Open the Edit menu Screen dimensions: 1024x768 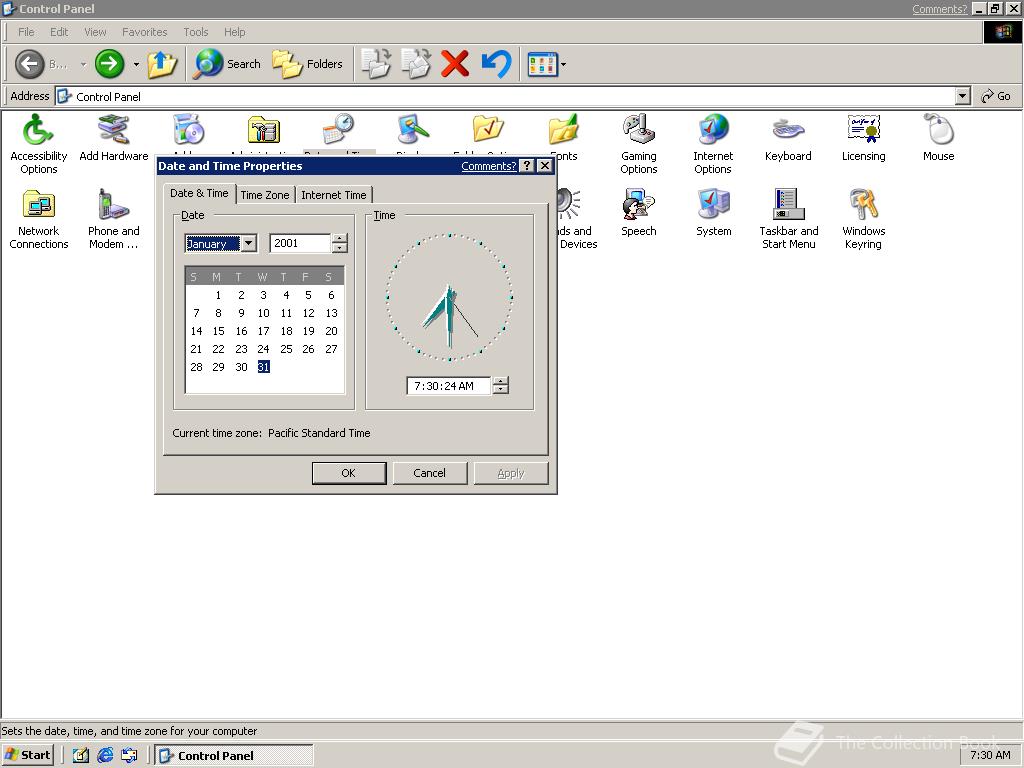coord(59,32)
